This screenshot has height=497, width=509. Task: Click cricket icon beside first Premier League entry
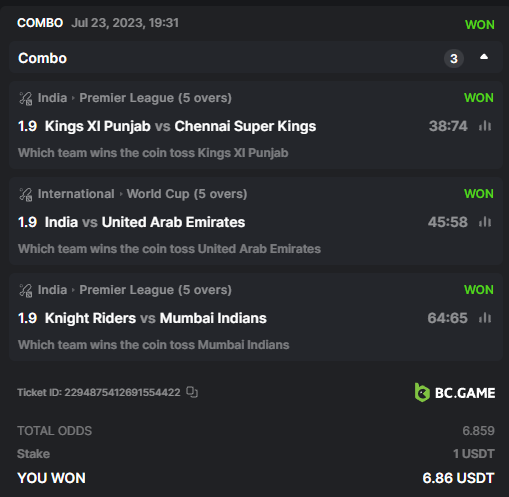(26, 98)
